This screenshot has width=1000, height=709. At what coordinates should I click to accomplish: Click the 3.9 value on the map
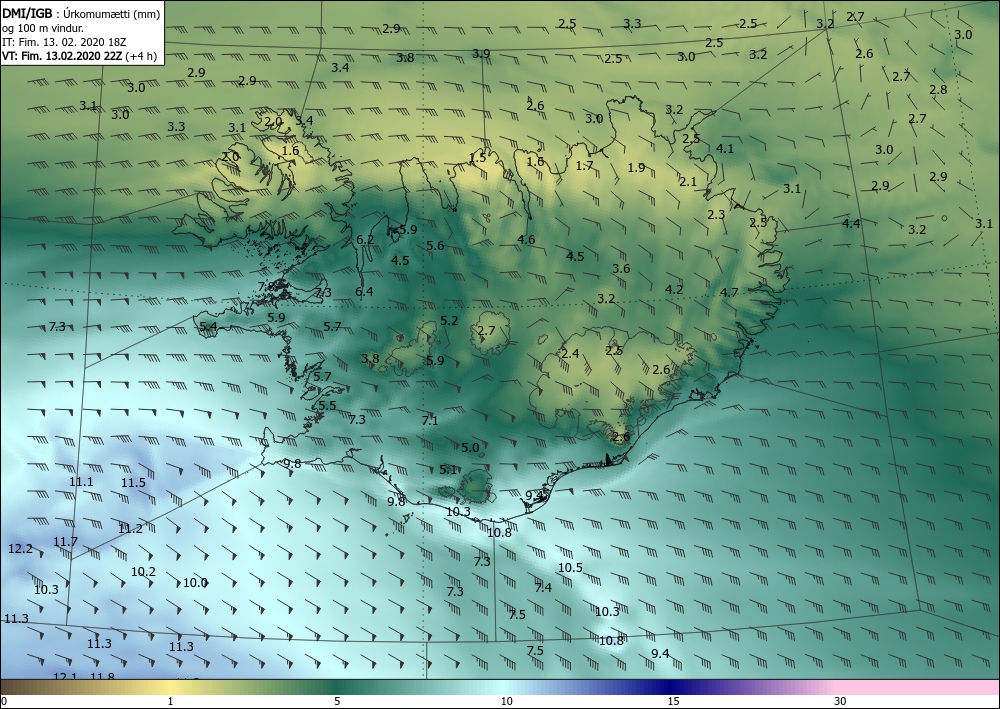482,54
